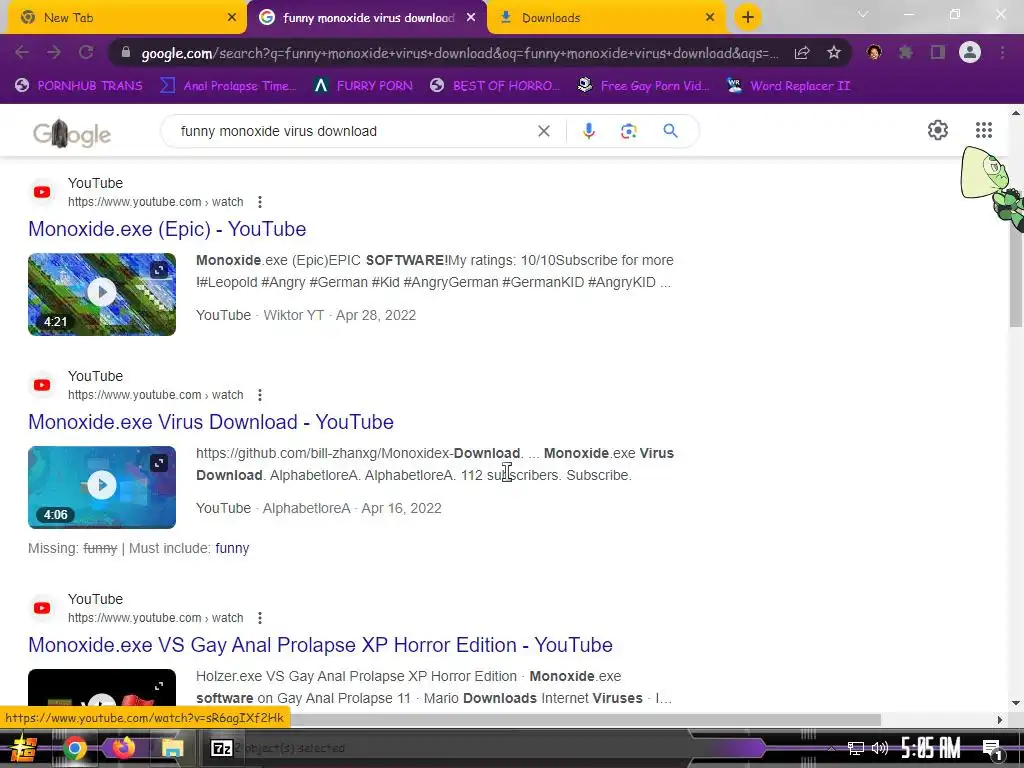This screenshot has height=768, width=1024.
Task: Open the Google apps grid
Action: click(x=984, y=130)
